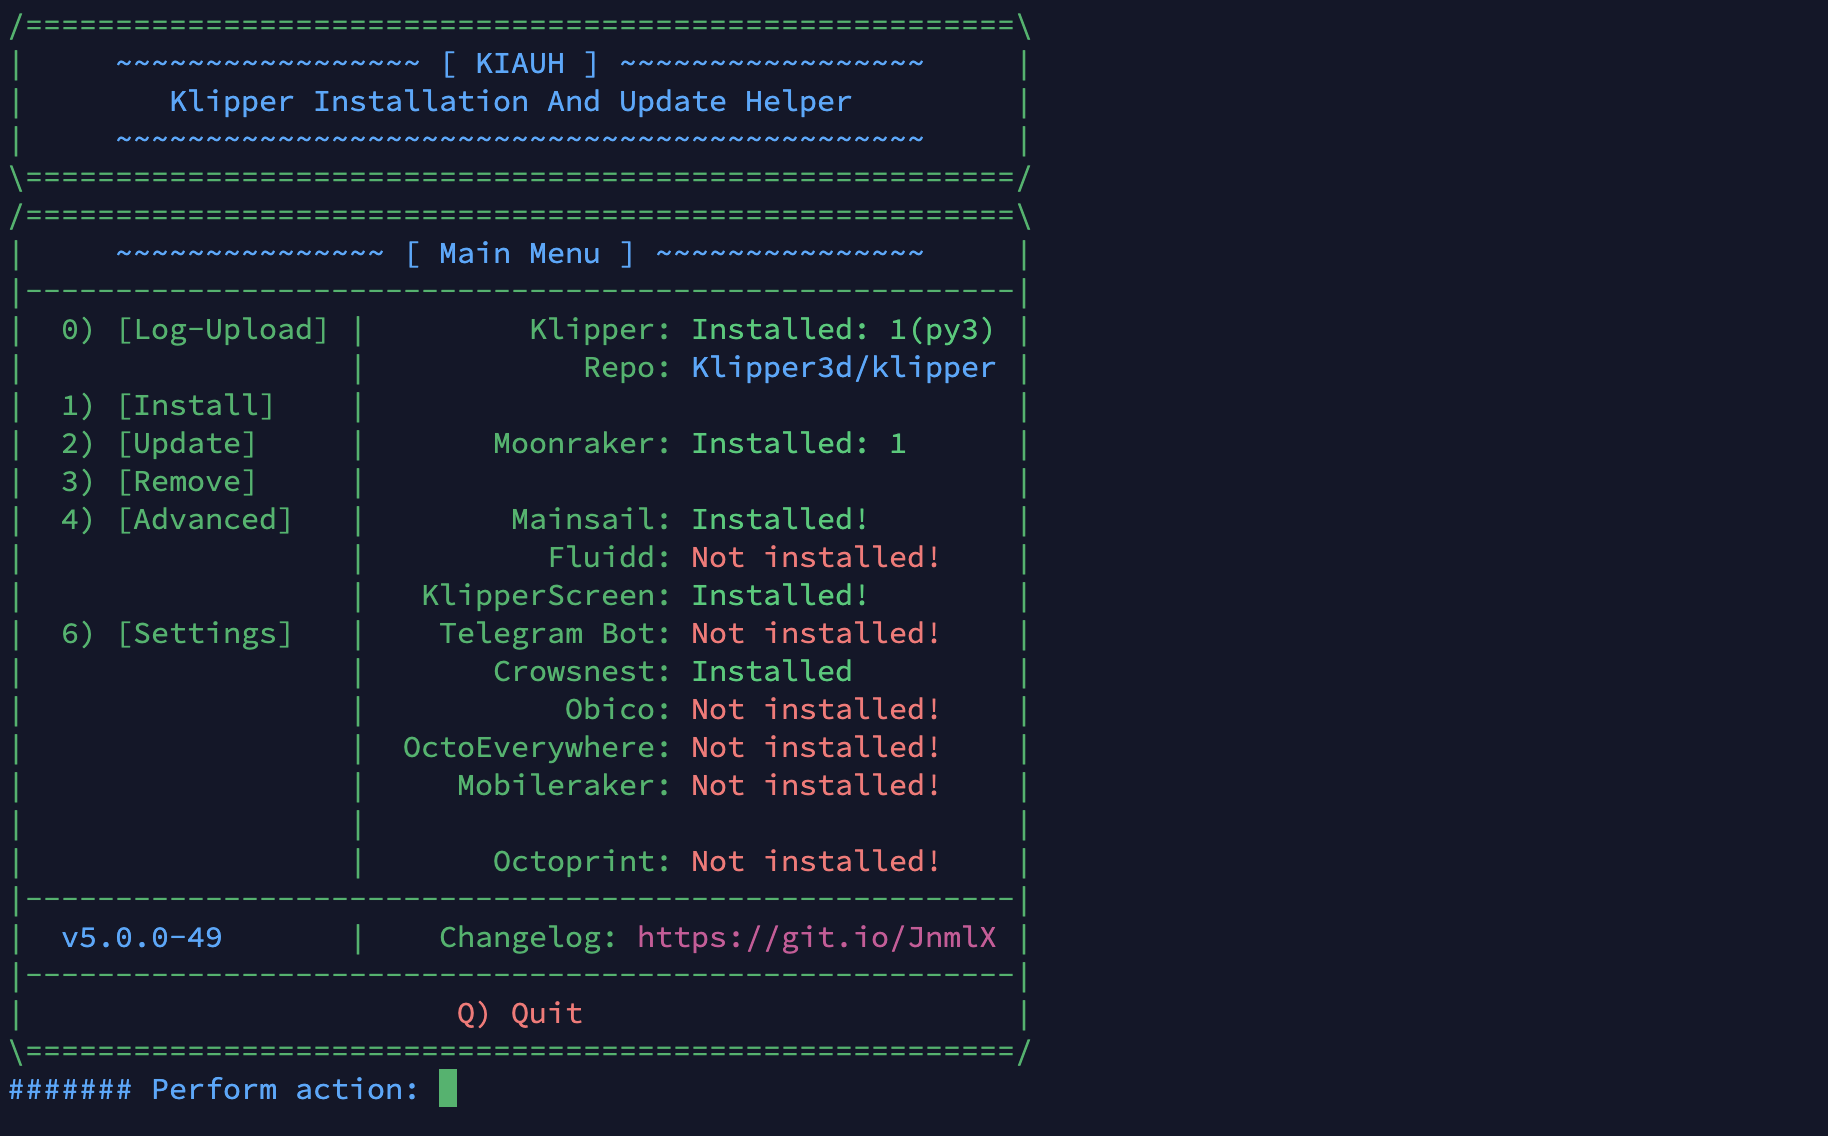Click the Klipper Installed: 1(py3) status

(842, 330)
